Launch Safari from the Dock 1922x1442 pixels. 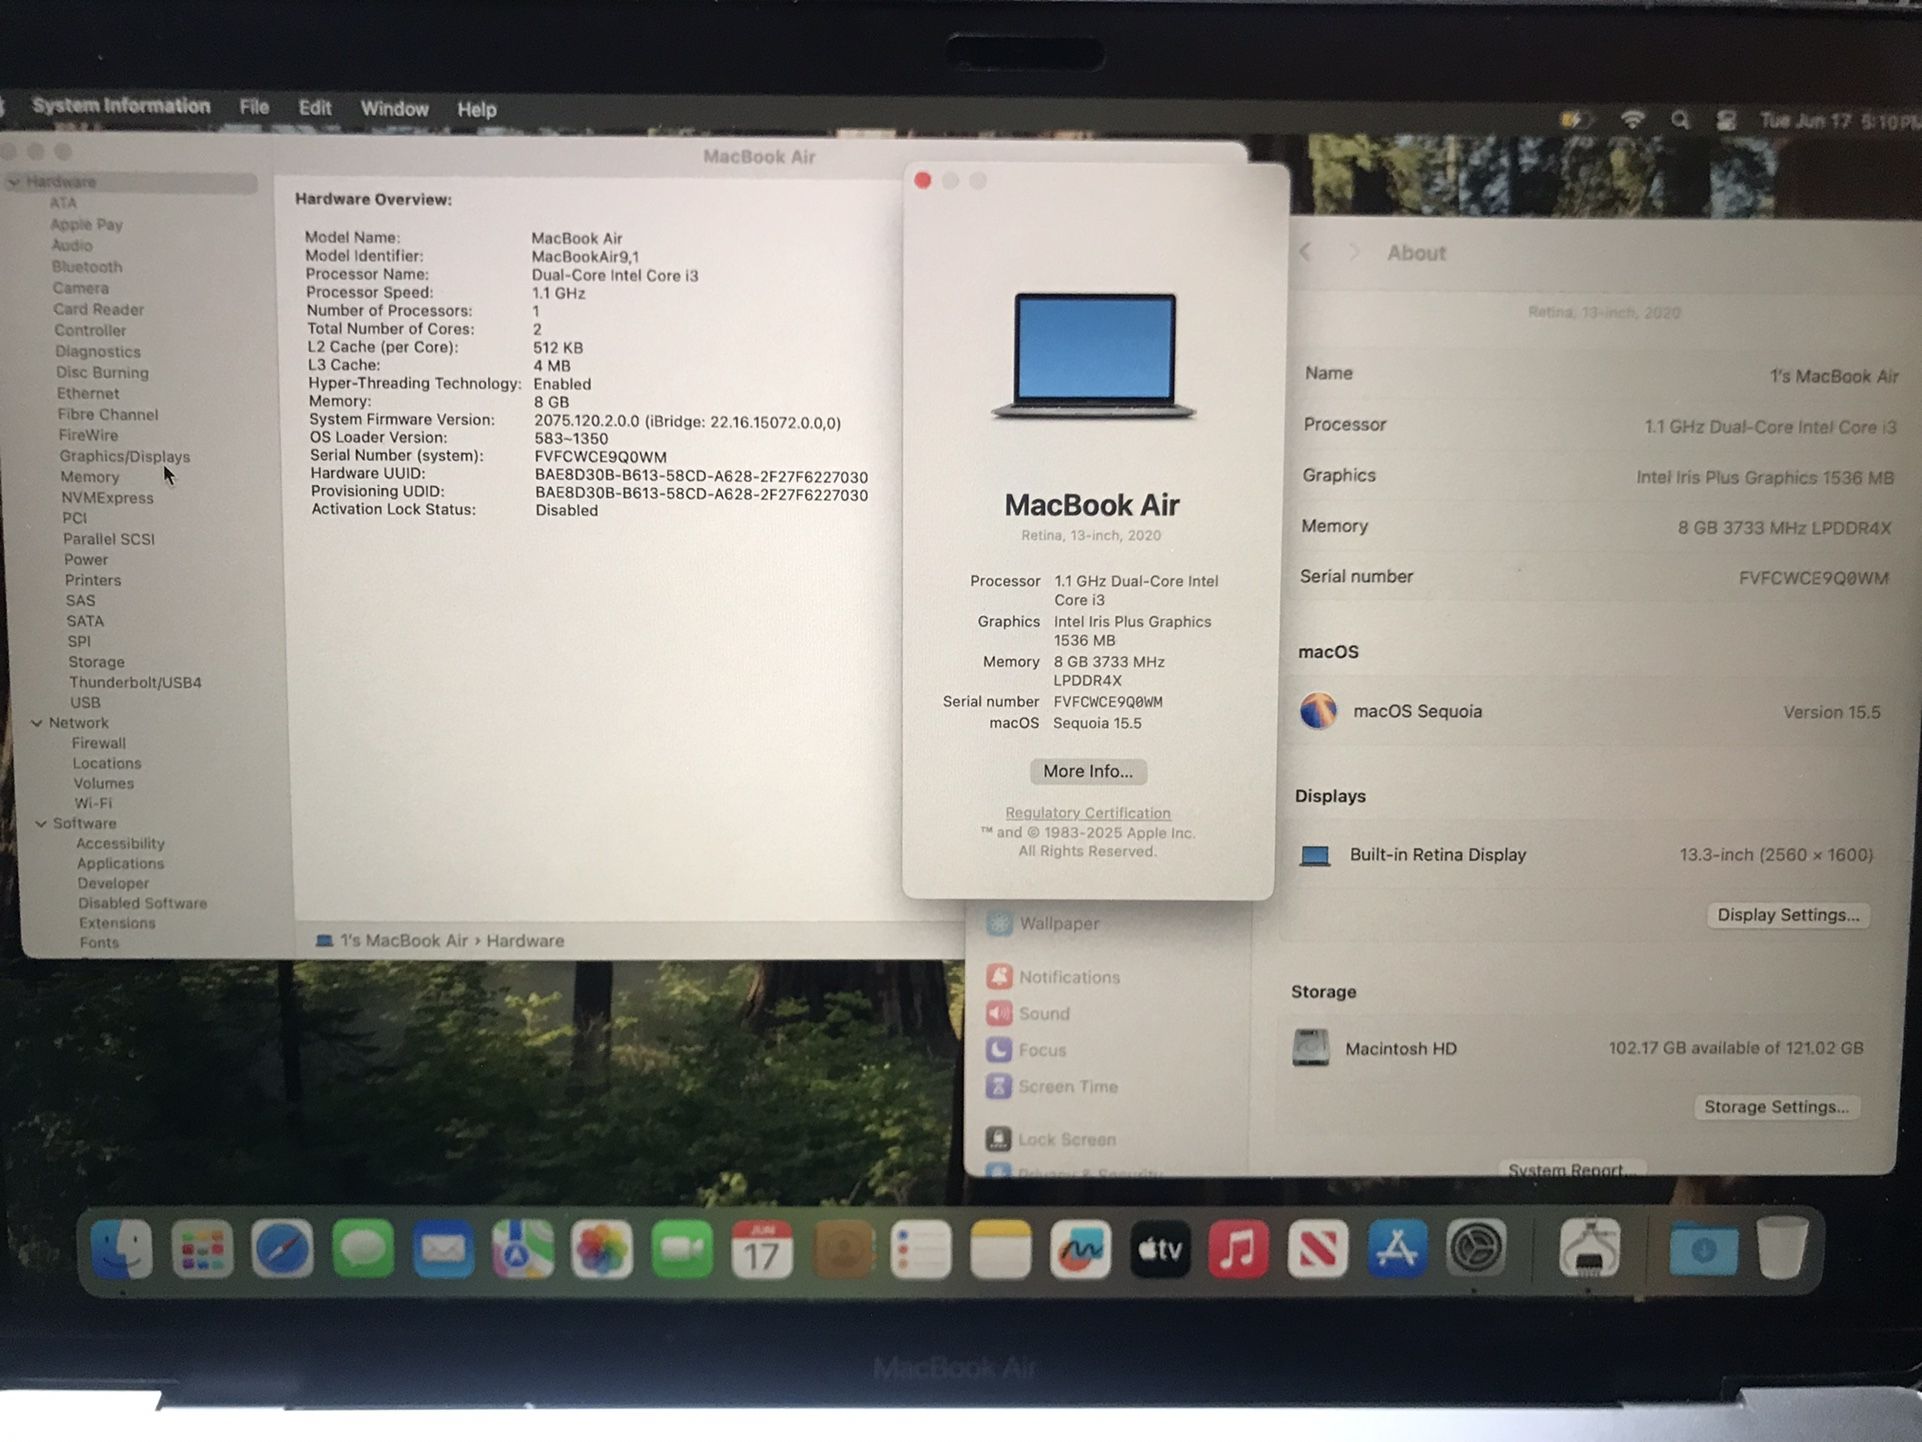pyautogui.click(x=282, y=1248)
